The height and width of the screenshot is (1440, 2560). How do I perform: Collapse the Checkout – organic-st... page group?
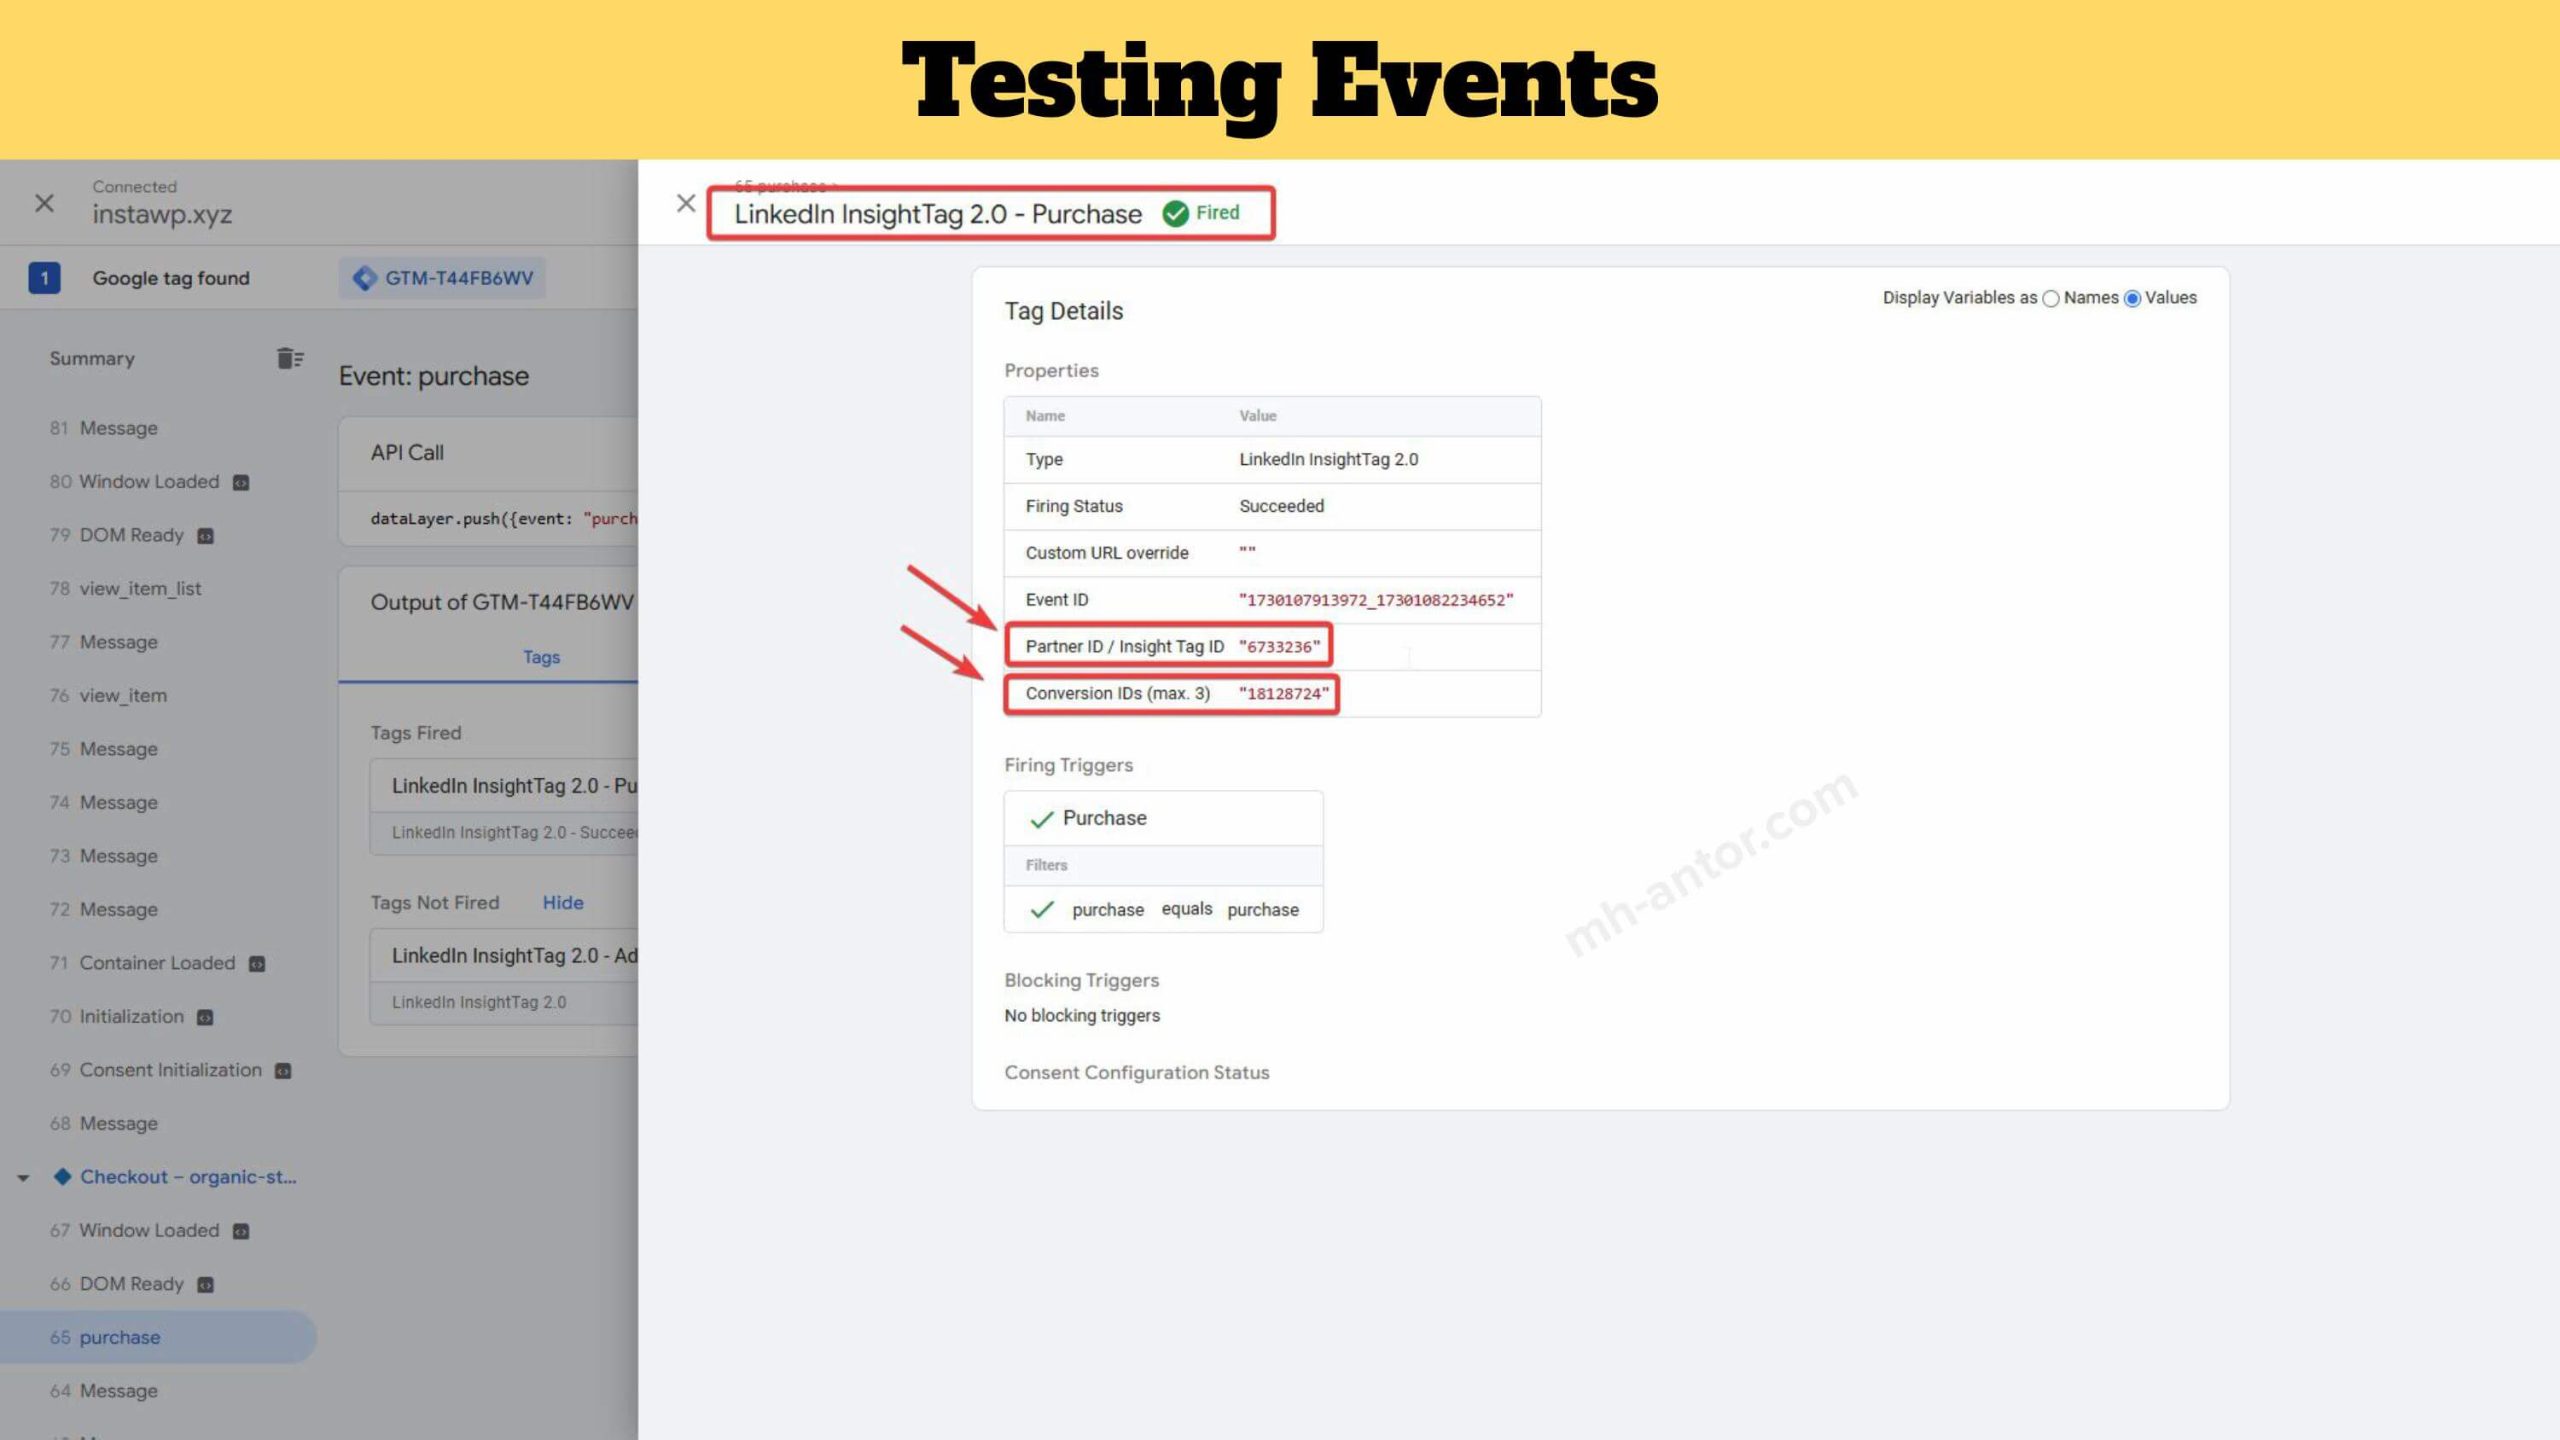pos(23,1178)
